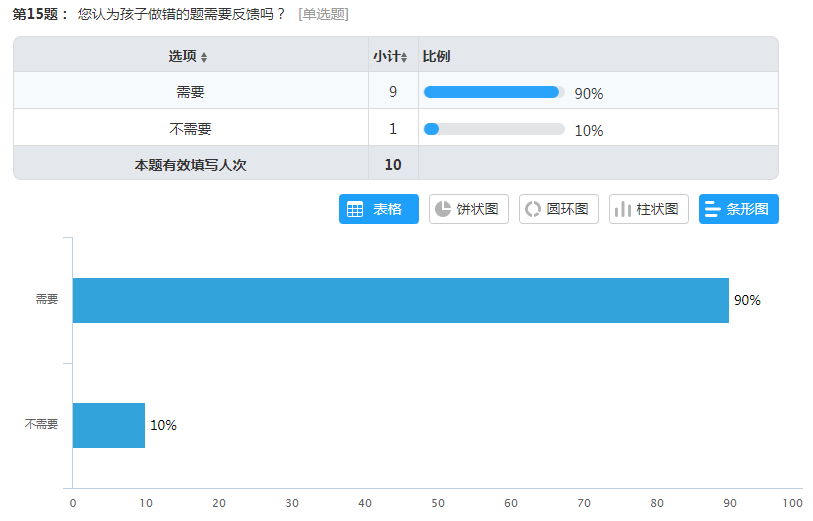Click the question title 第15题
This screenshot has height=521, width=813.
click(40, 14)
